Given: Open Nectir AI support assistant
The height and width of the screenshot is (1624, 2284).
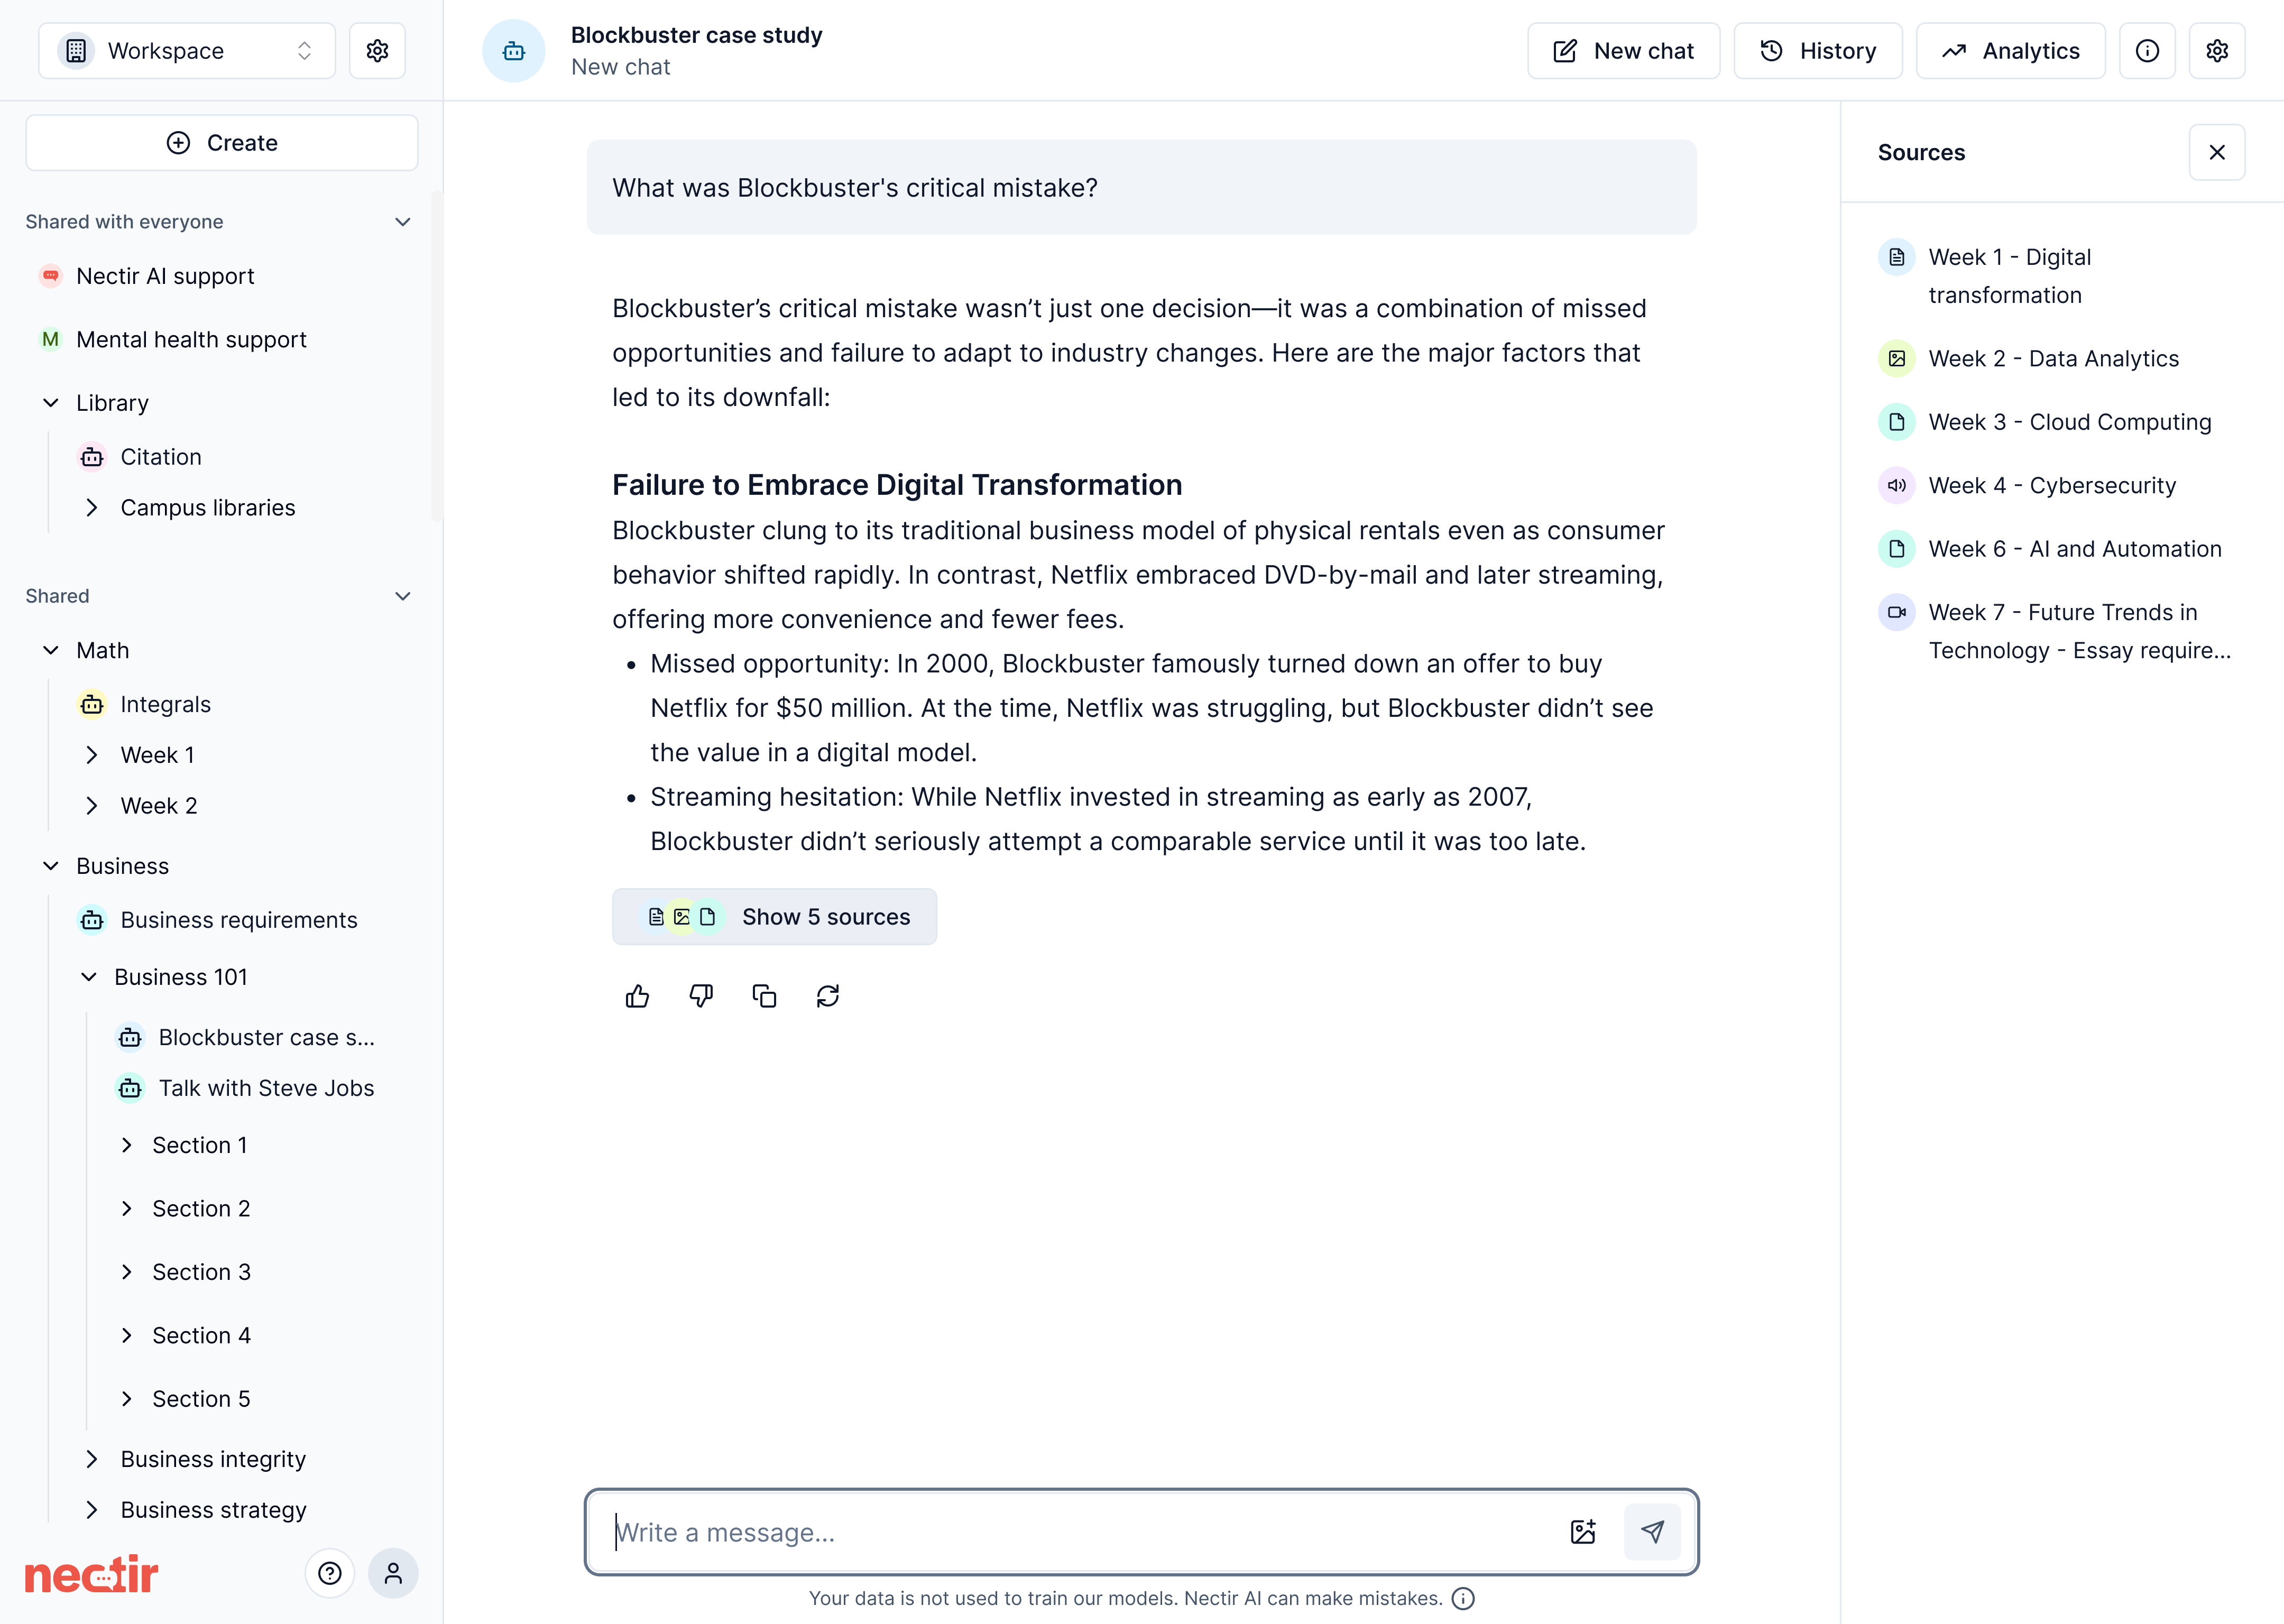Looking at the screenshot, I should [165, 276].
